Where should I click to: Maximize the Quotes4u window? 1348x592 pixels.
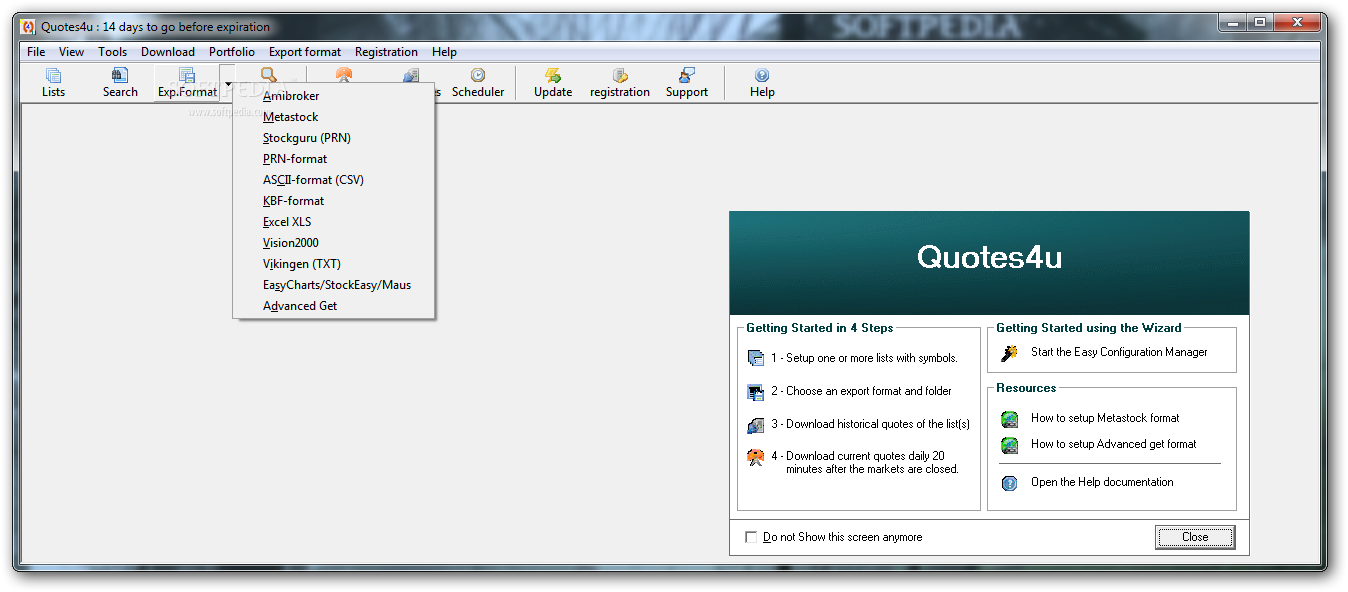1259,22
